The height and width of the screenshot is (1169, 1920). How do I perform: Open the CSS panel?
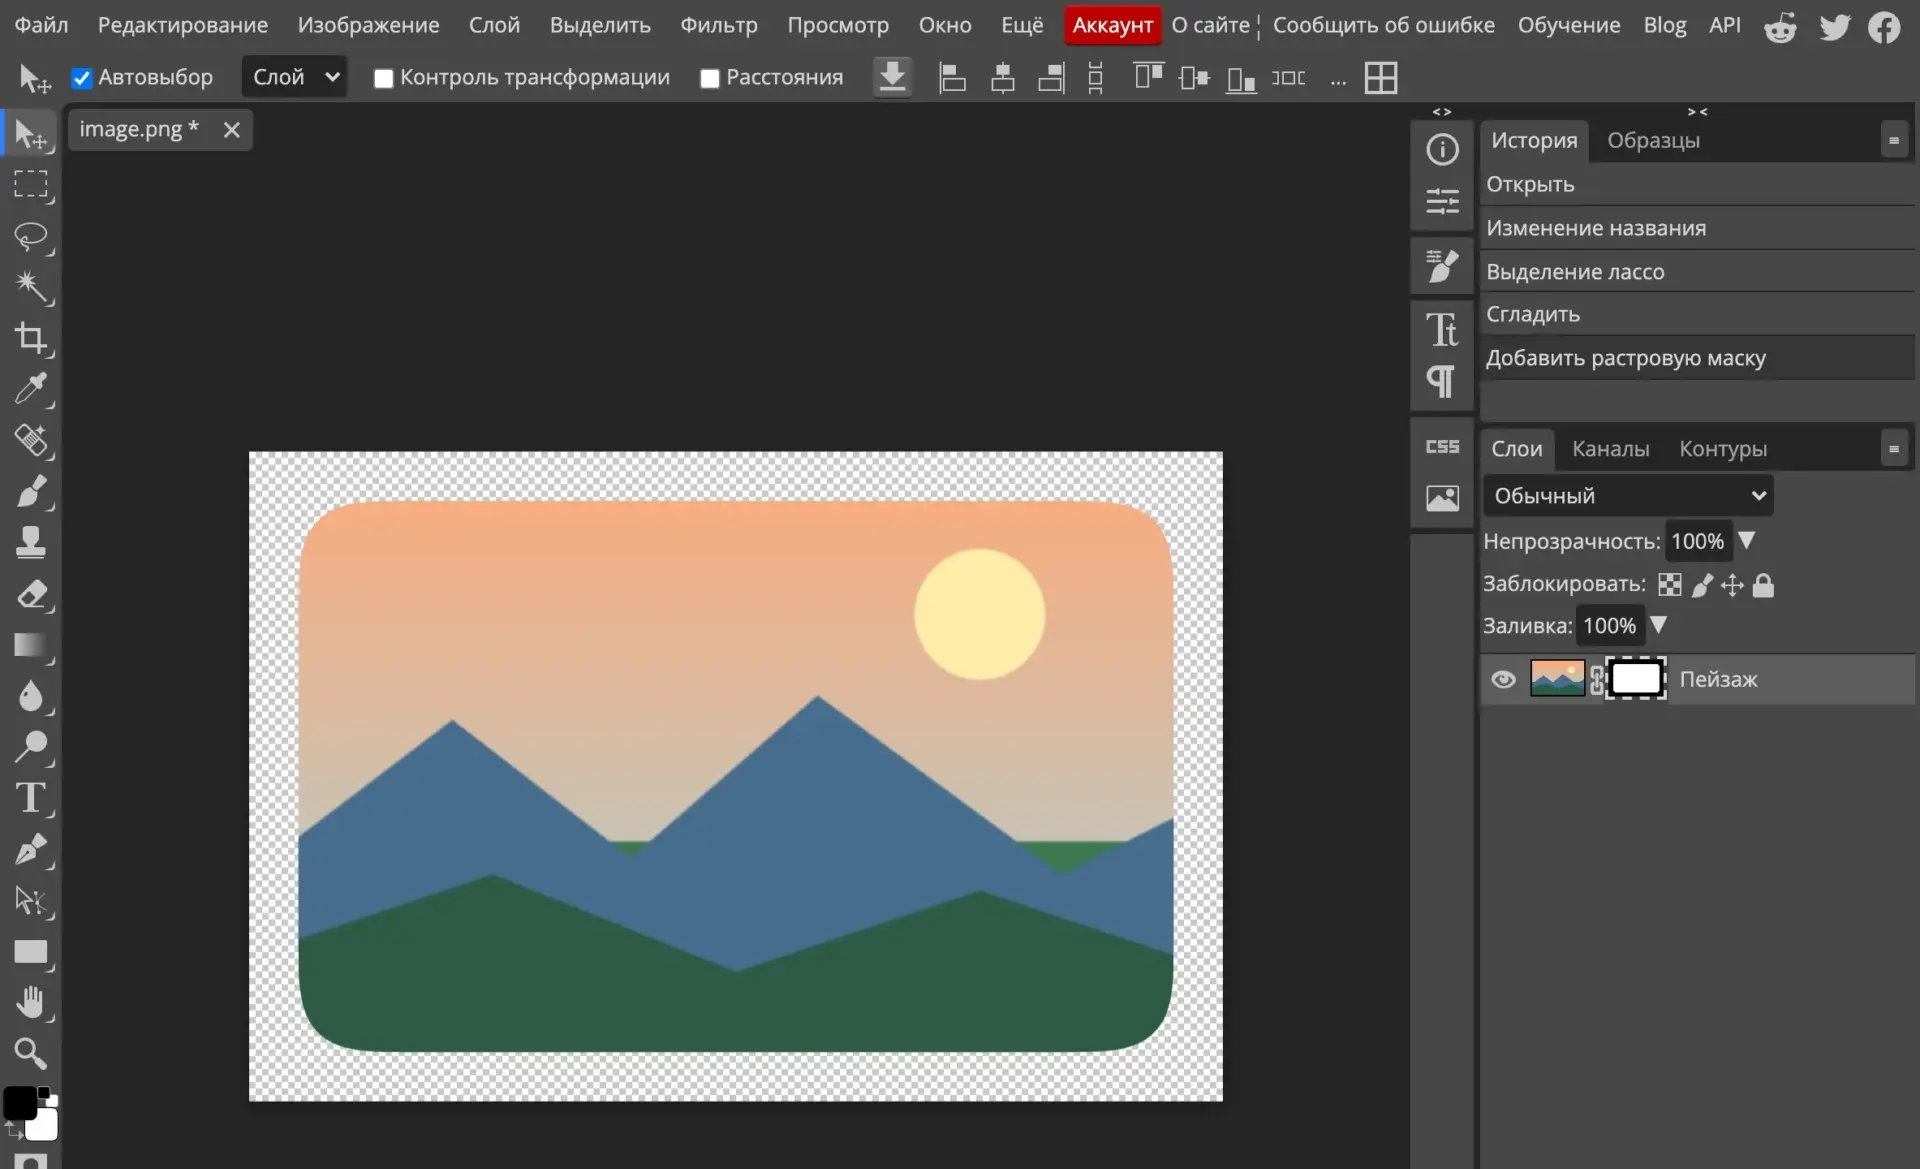point(1442,447)
